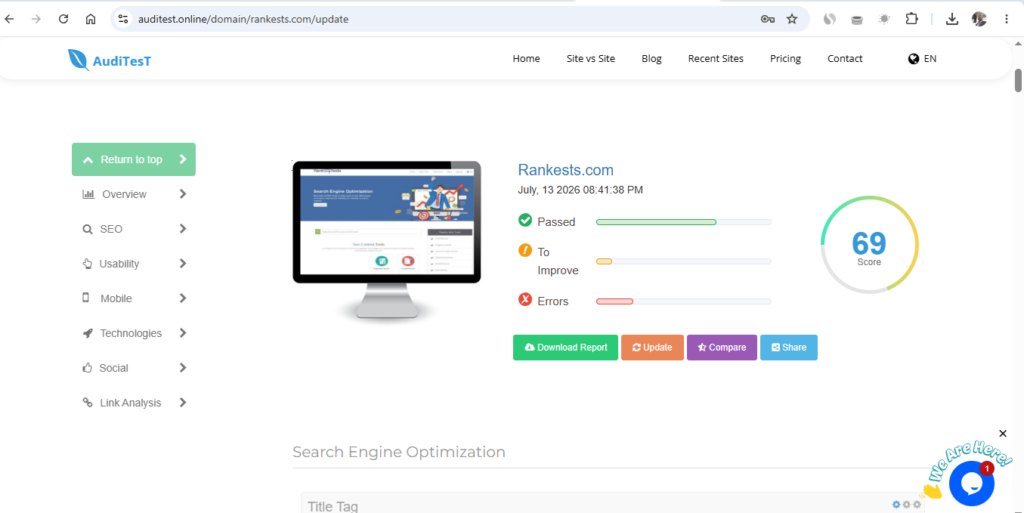Click the Social thumbs-up icon
The width and height of the screenshot is (1024, 513).
pos(88,367)
